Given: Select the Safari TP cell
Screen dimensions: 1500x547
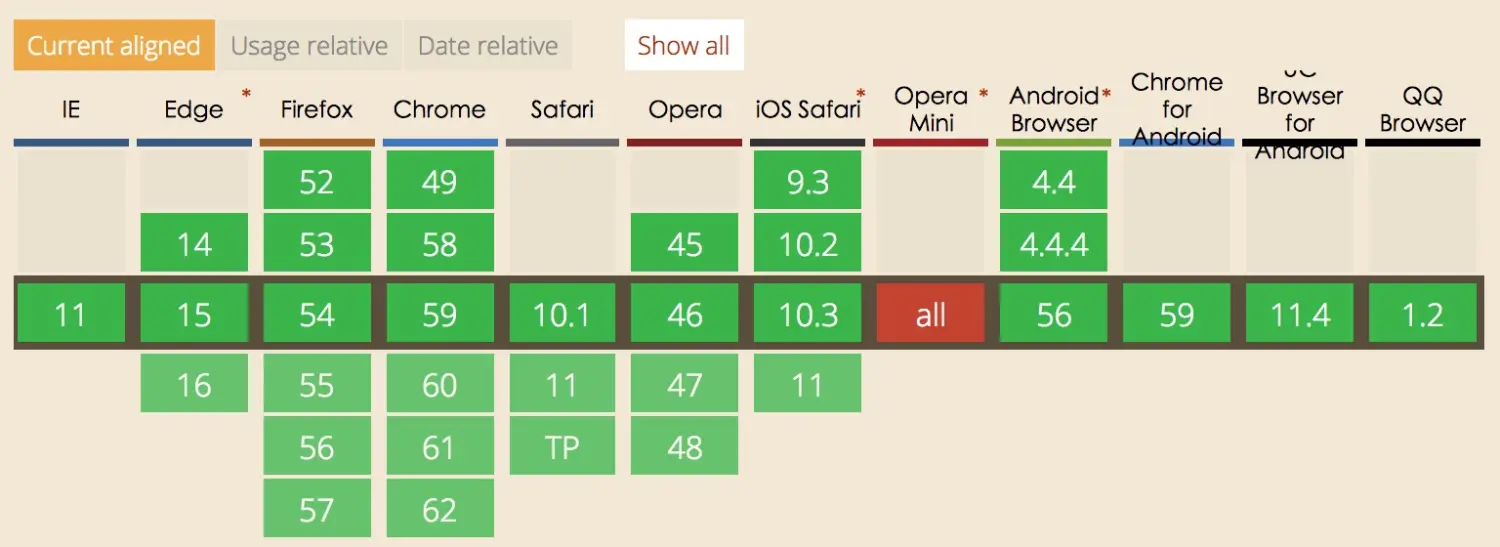Looking at the screenshot, I should [563, 447].
